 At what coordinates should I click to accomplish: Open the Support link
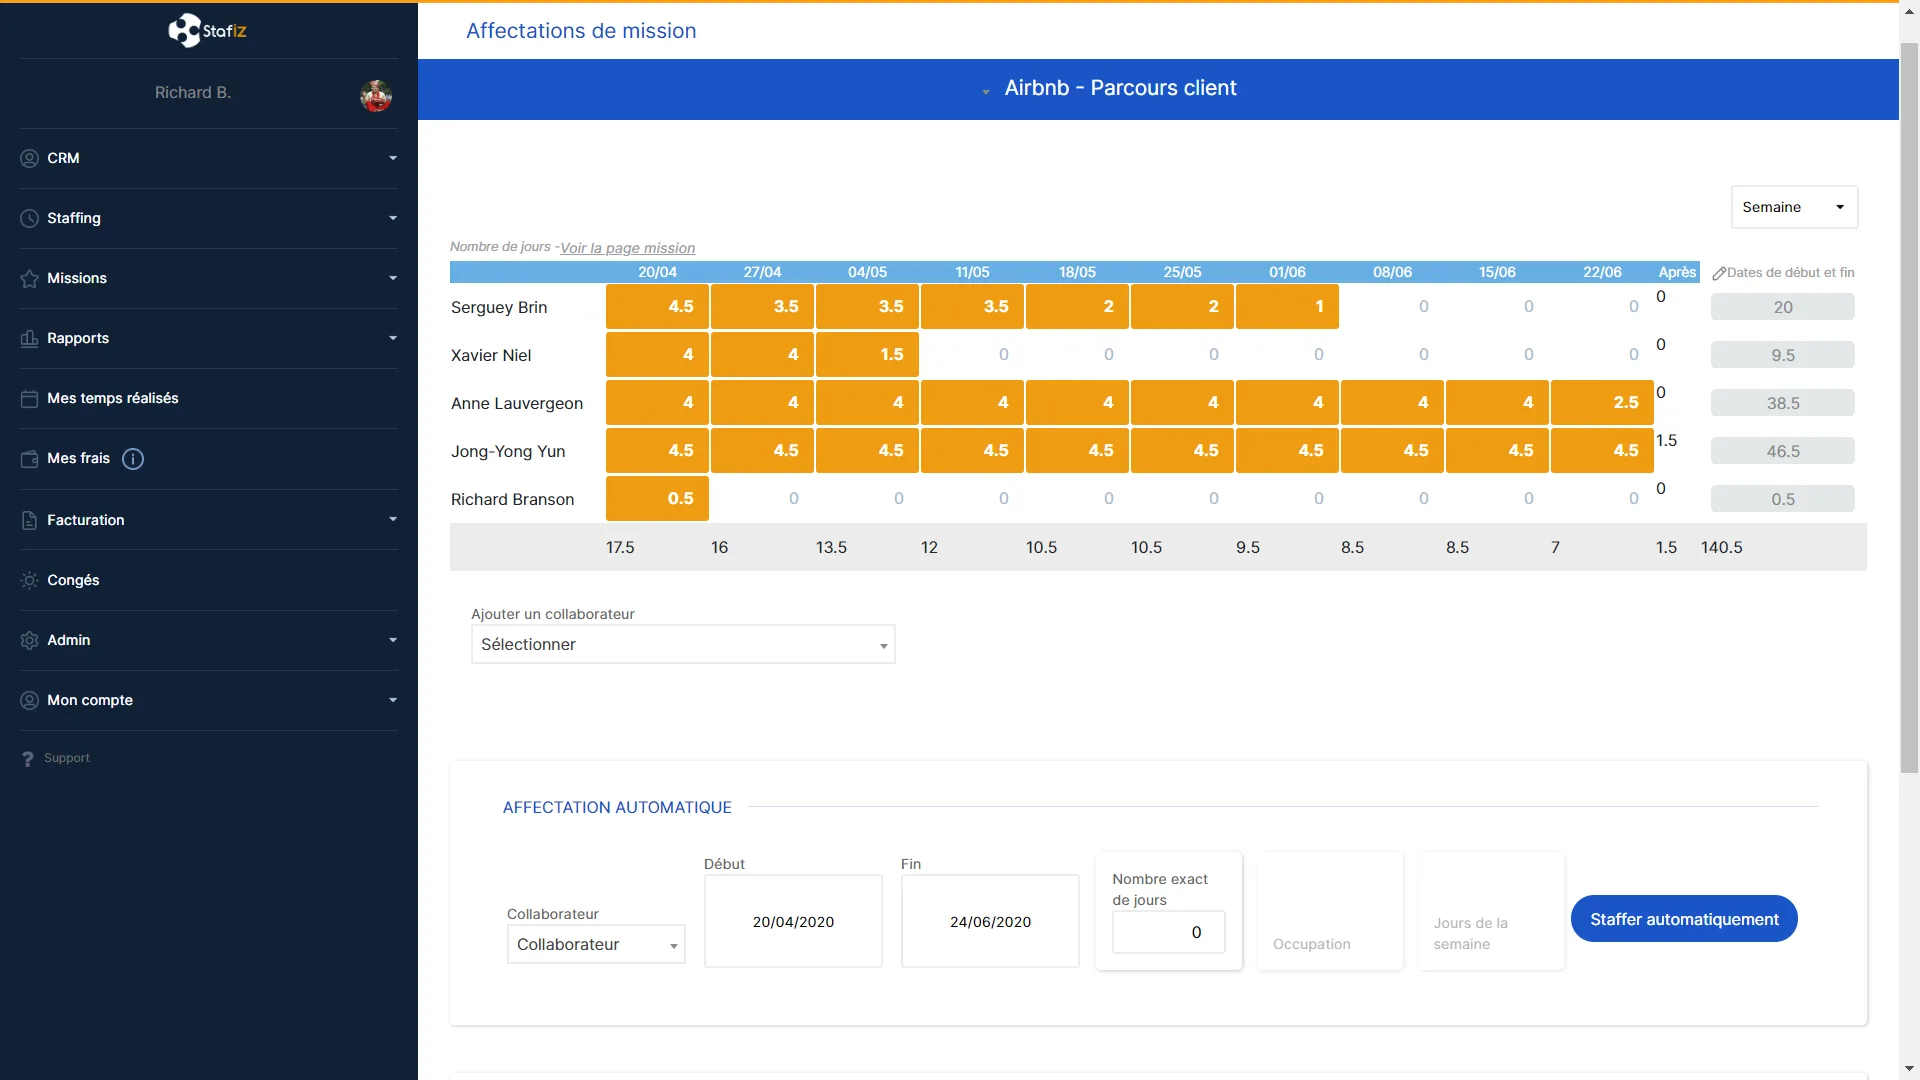click(67, 758)
